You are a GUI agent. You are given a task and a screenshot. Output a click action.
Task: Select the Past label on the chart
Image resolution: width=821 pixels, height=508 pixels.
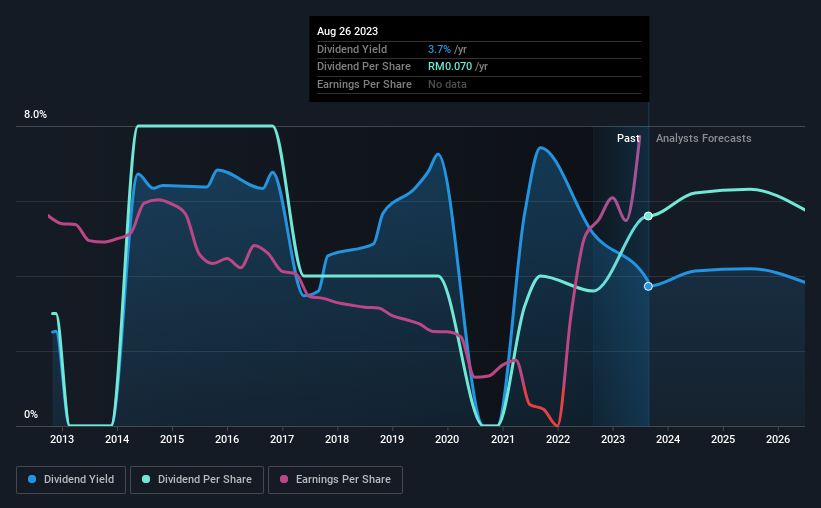[x=628, y=138]
